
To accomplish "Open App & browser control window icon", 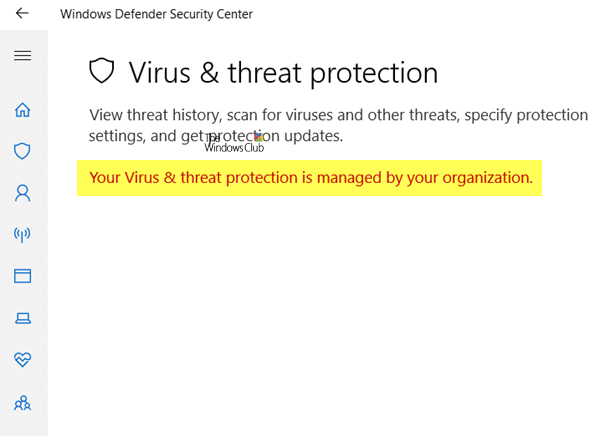I will pyautogui.click(x=22, y=276).
